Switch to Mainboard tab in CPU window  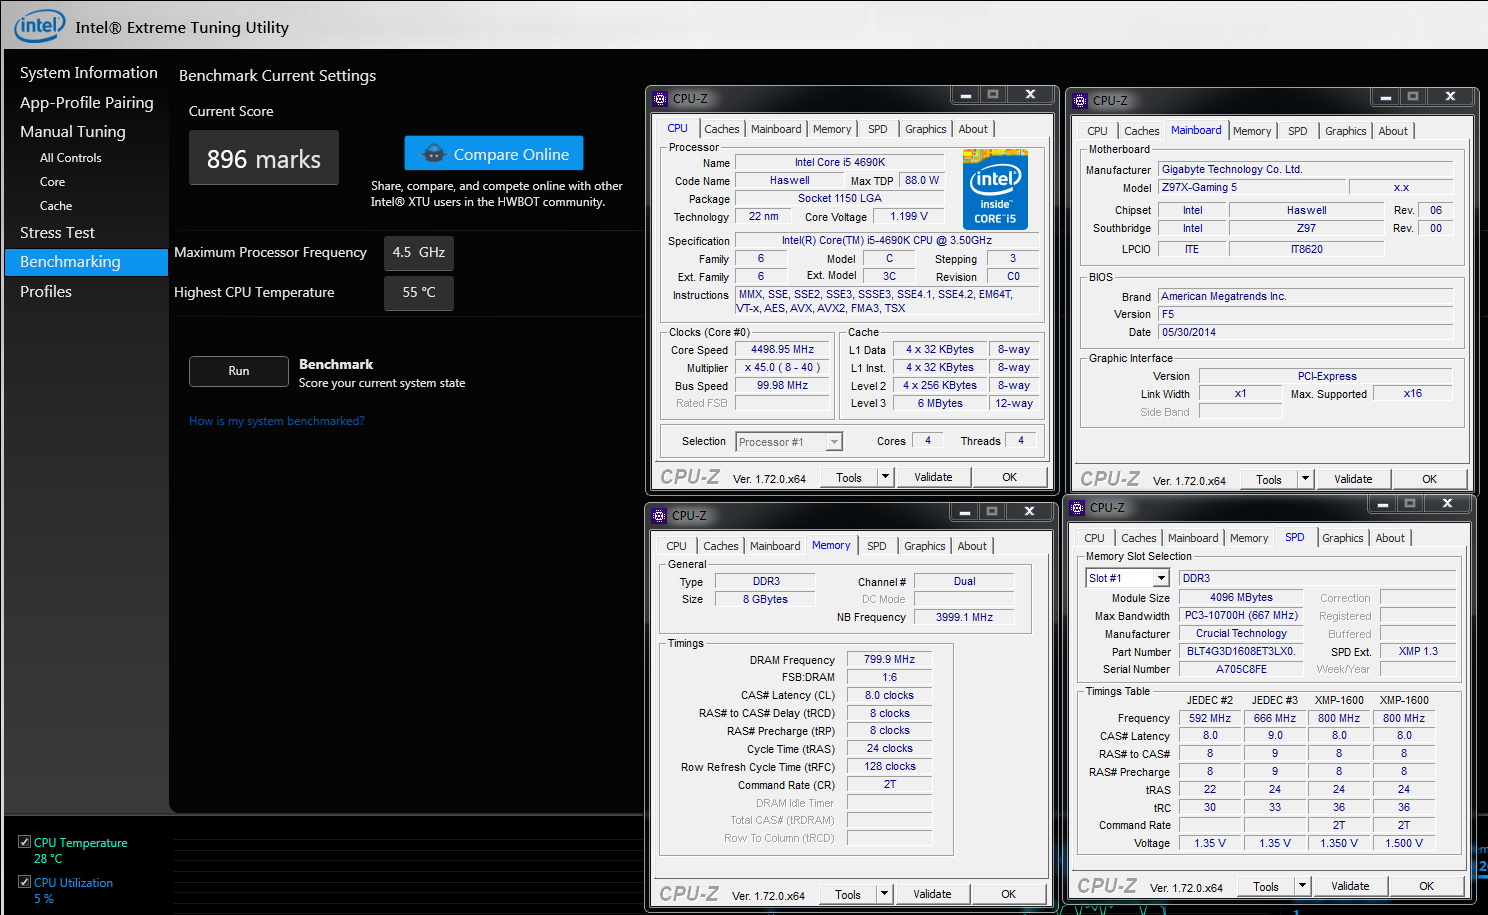(776, 129)
